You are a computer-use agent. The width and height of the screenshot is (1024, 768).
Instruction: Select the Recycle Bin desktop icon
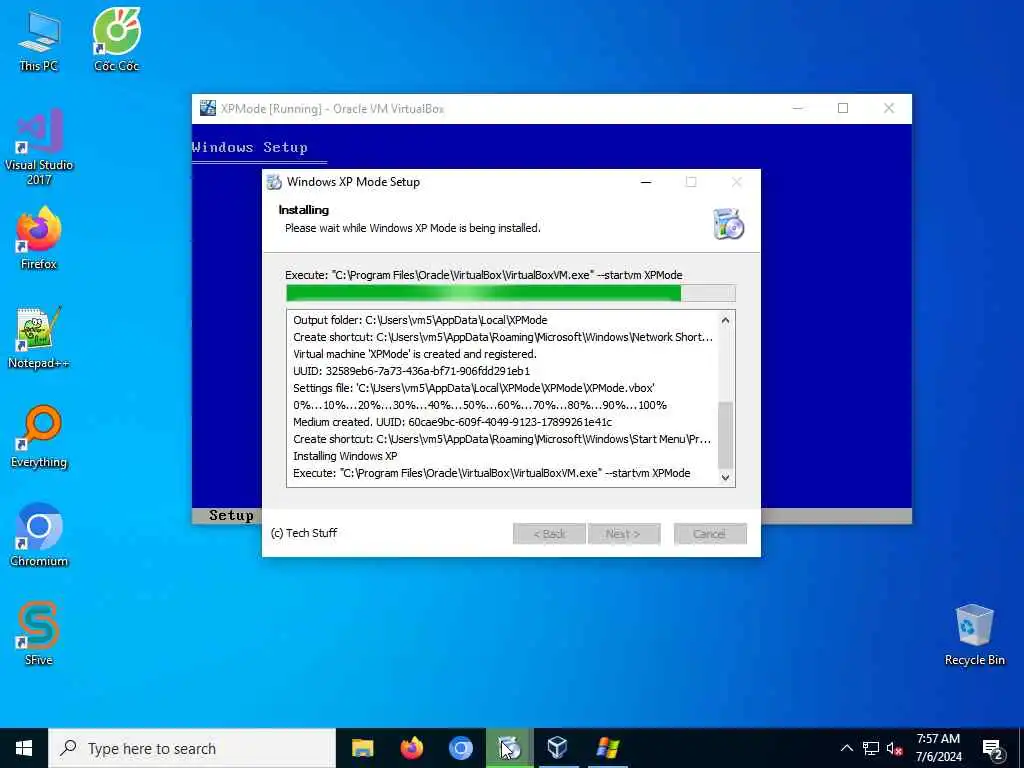974,635
